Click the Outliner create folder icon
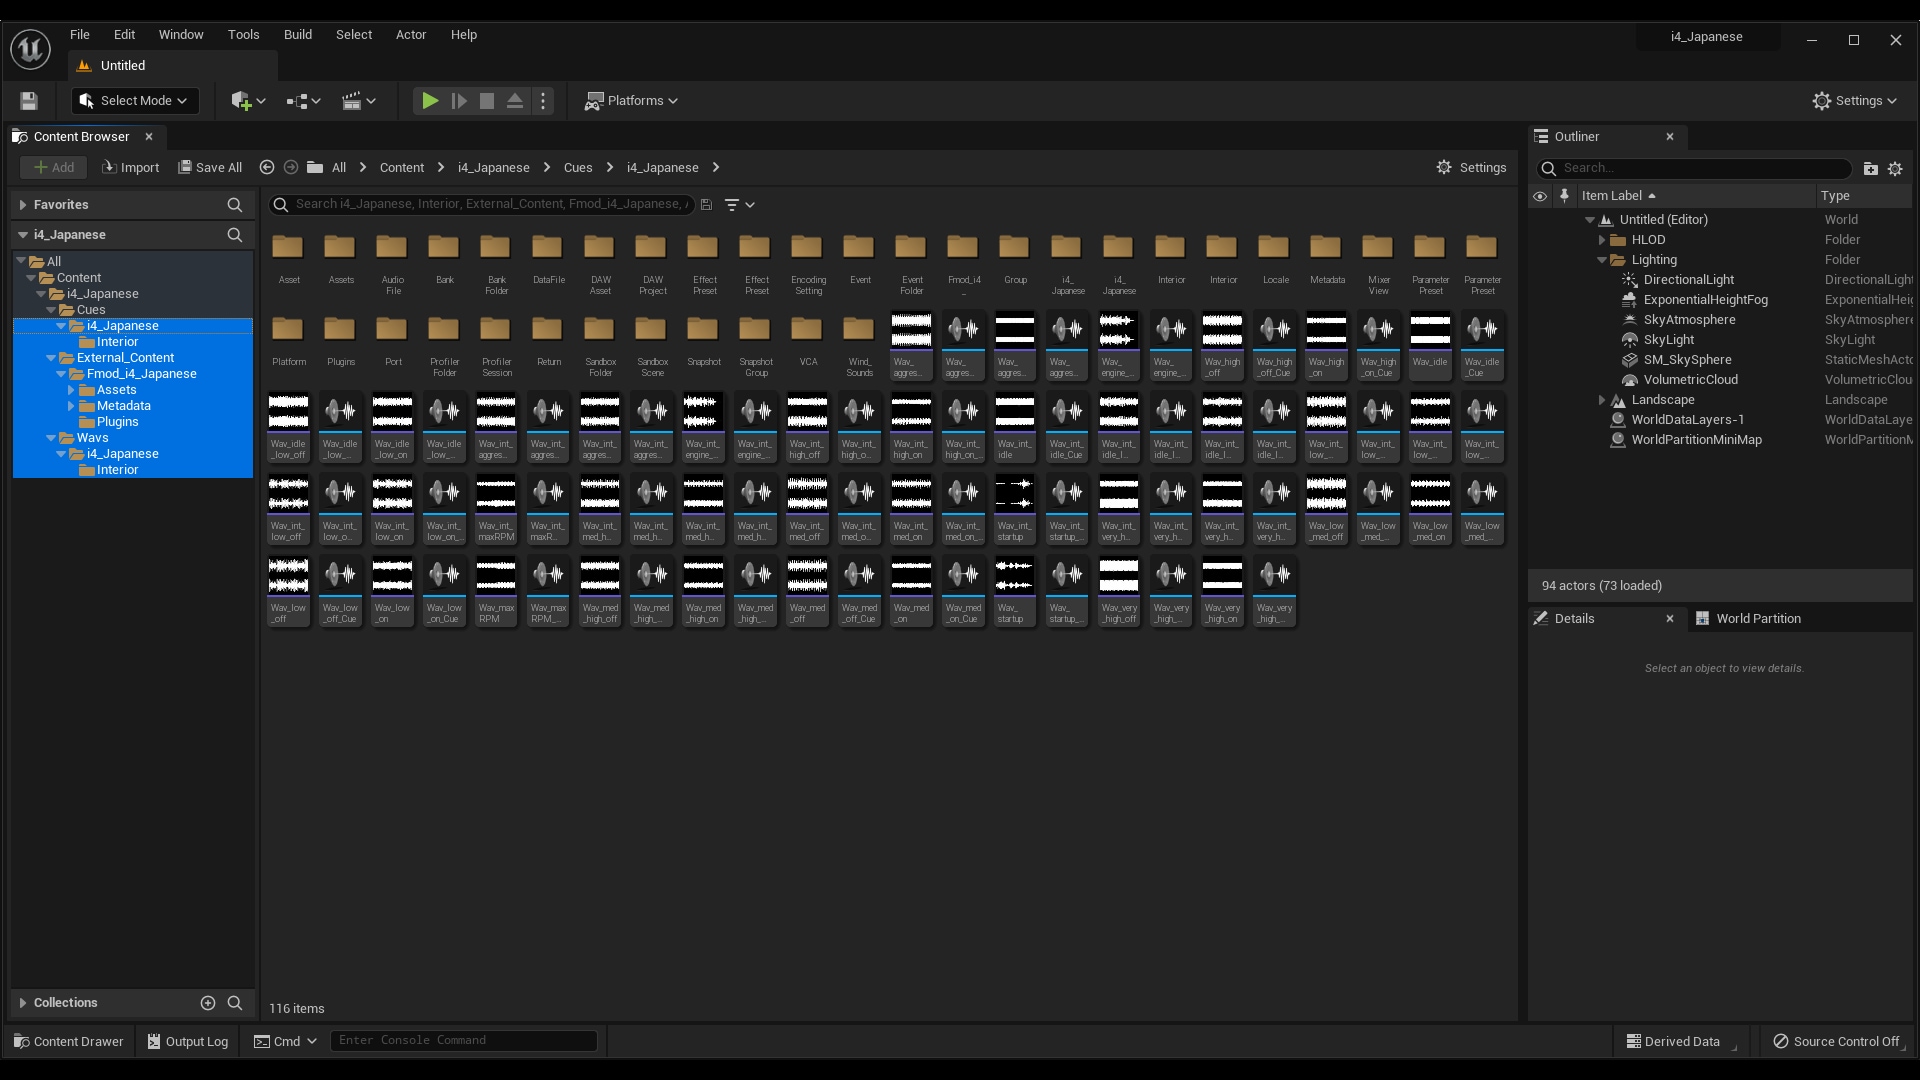This screenshot has height=1080, width=1920. pos(1870,169)
